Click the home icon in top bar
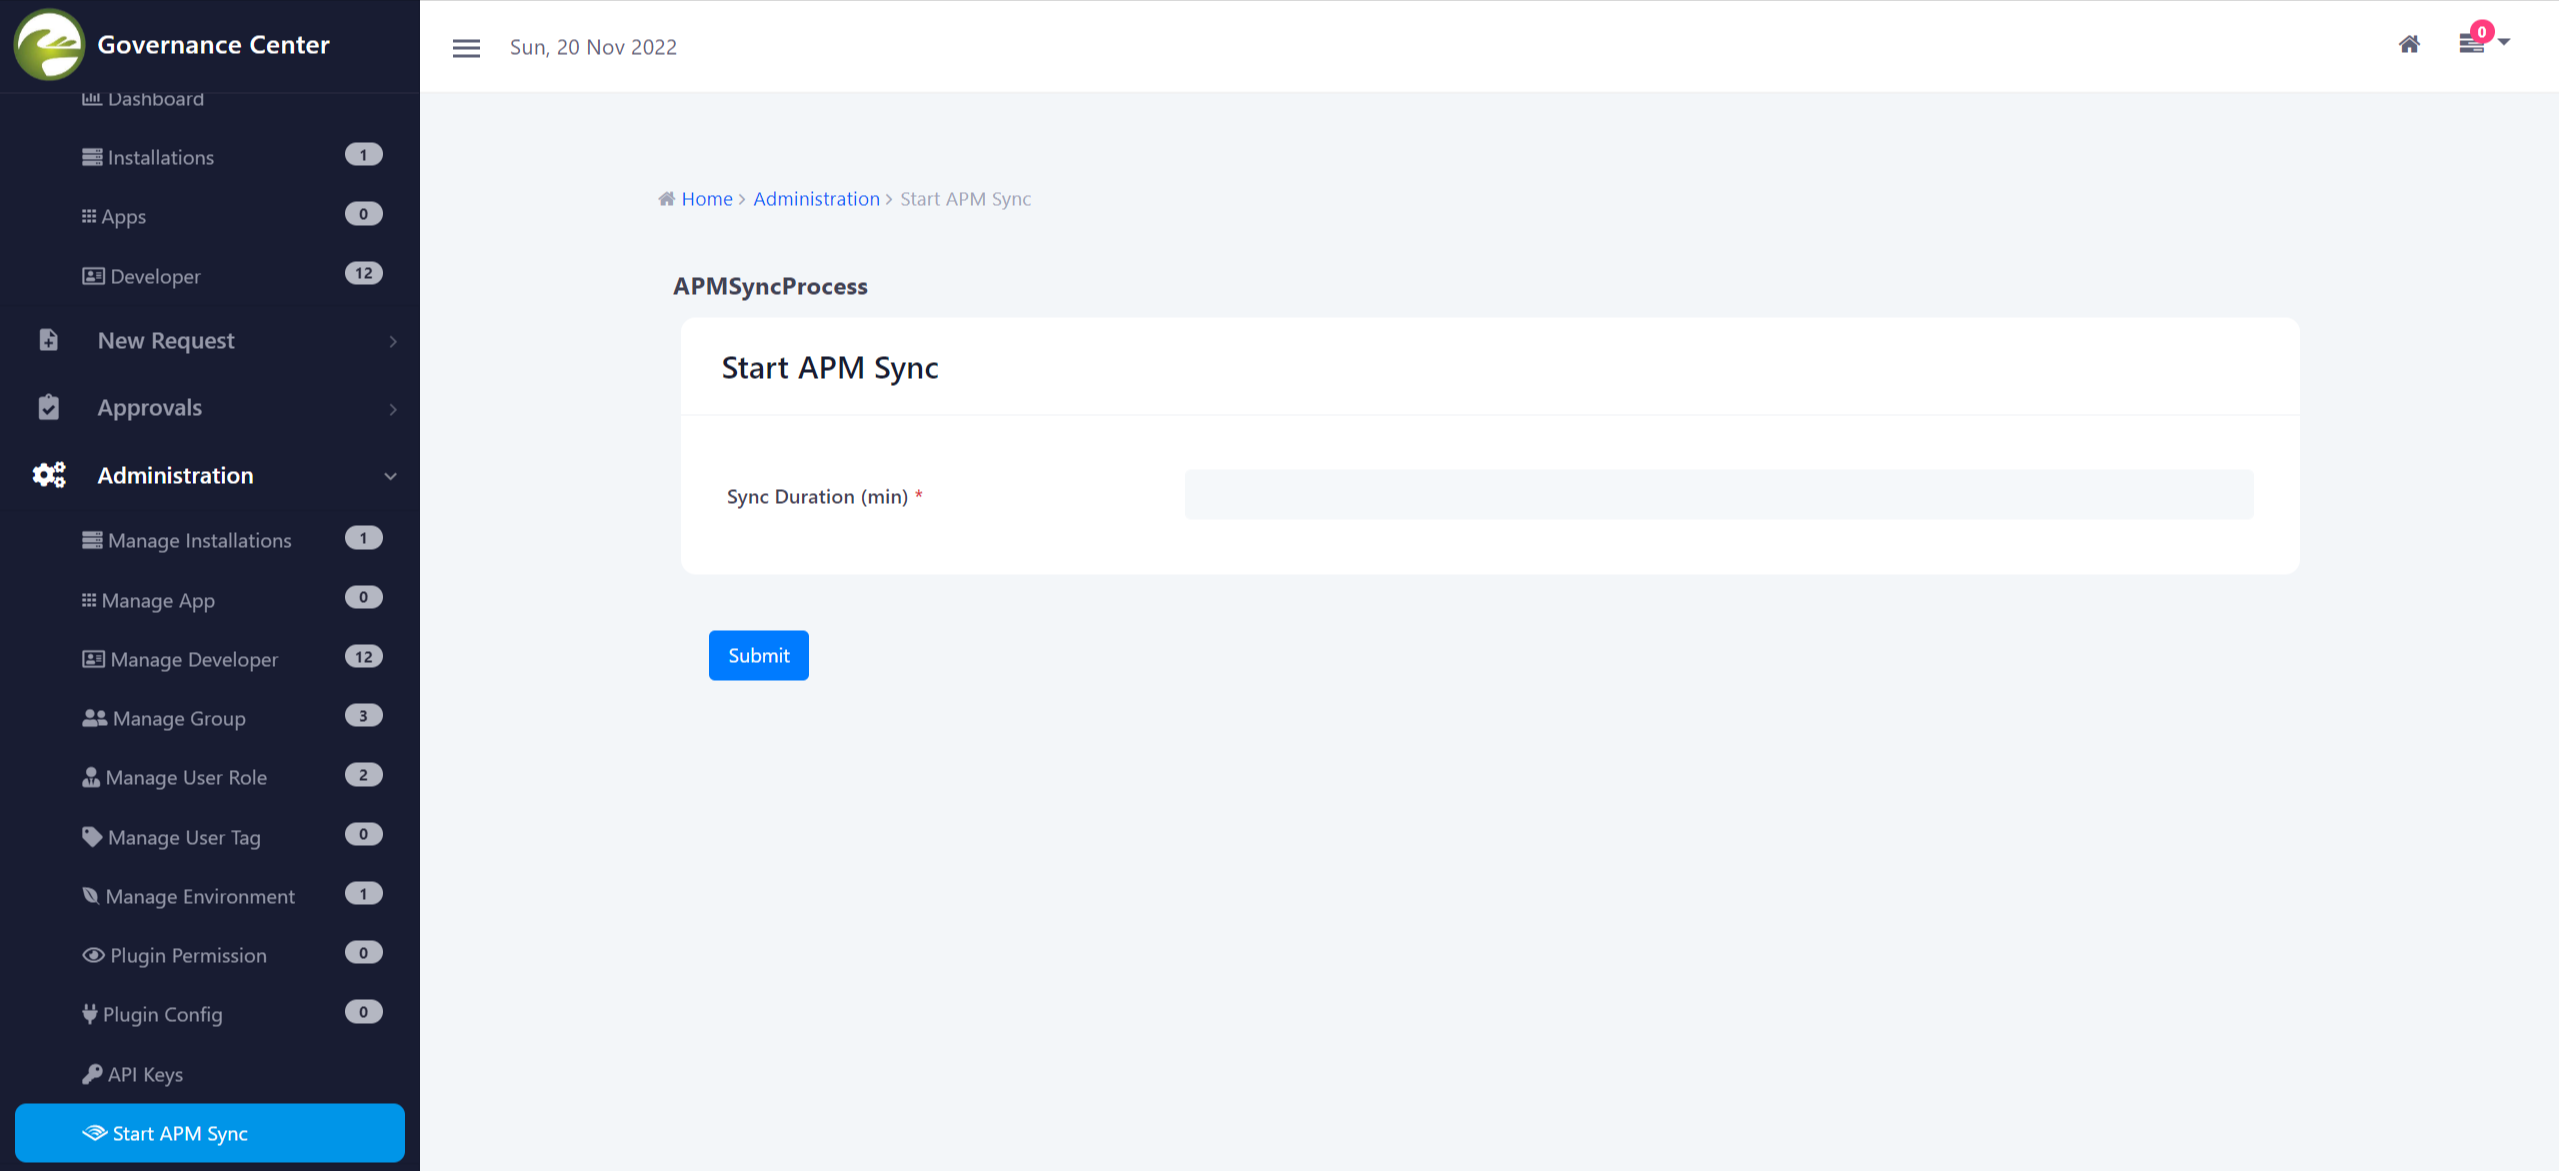Image resolution: width=2559 pixels, height=1171 pixels. coord(2409,44)
